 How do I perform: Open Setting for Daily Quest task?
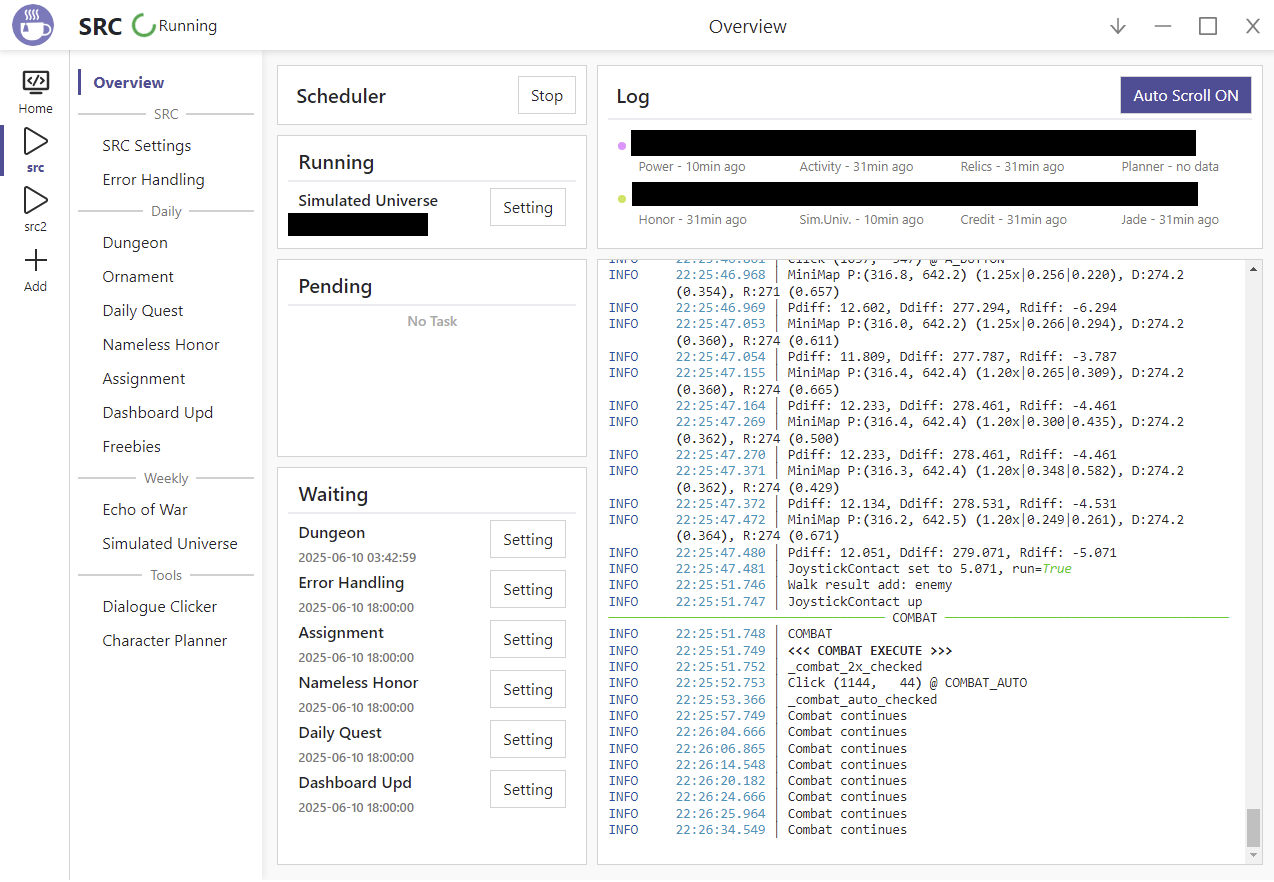pos(528,739)
